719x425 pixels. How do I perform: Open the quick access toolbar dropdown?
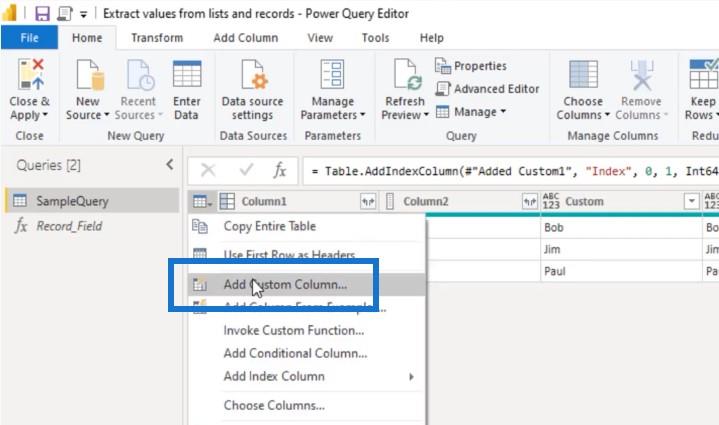pos(83,14)
